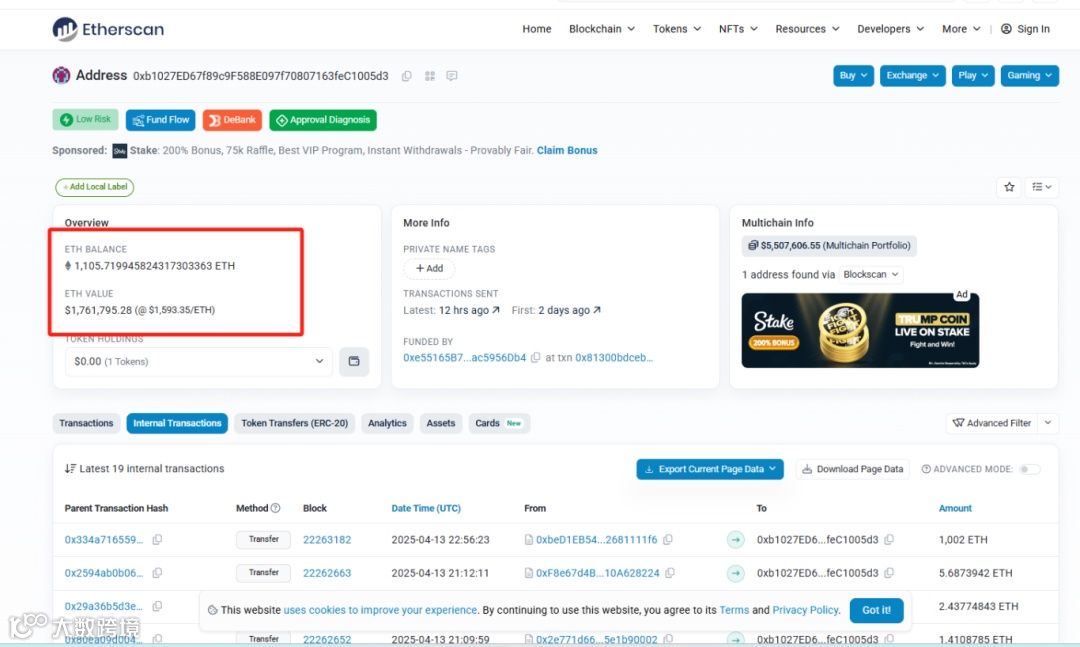The height and width of the screenshot is (647, 1080).
Task: Open funding transaction 0x81300bdceb link
Action: click(x=614, y=358)
